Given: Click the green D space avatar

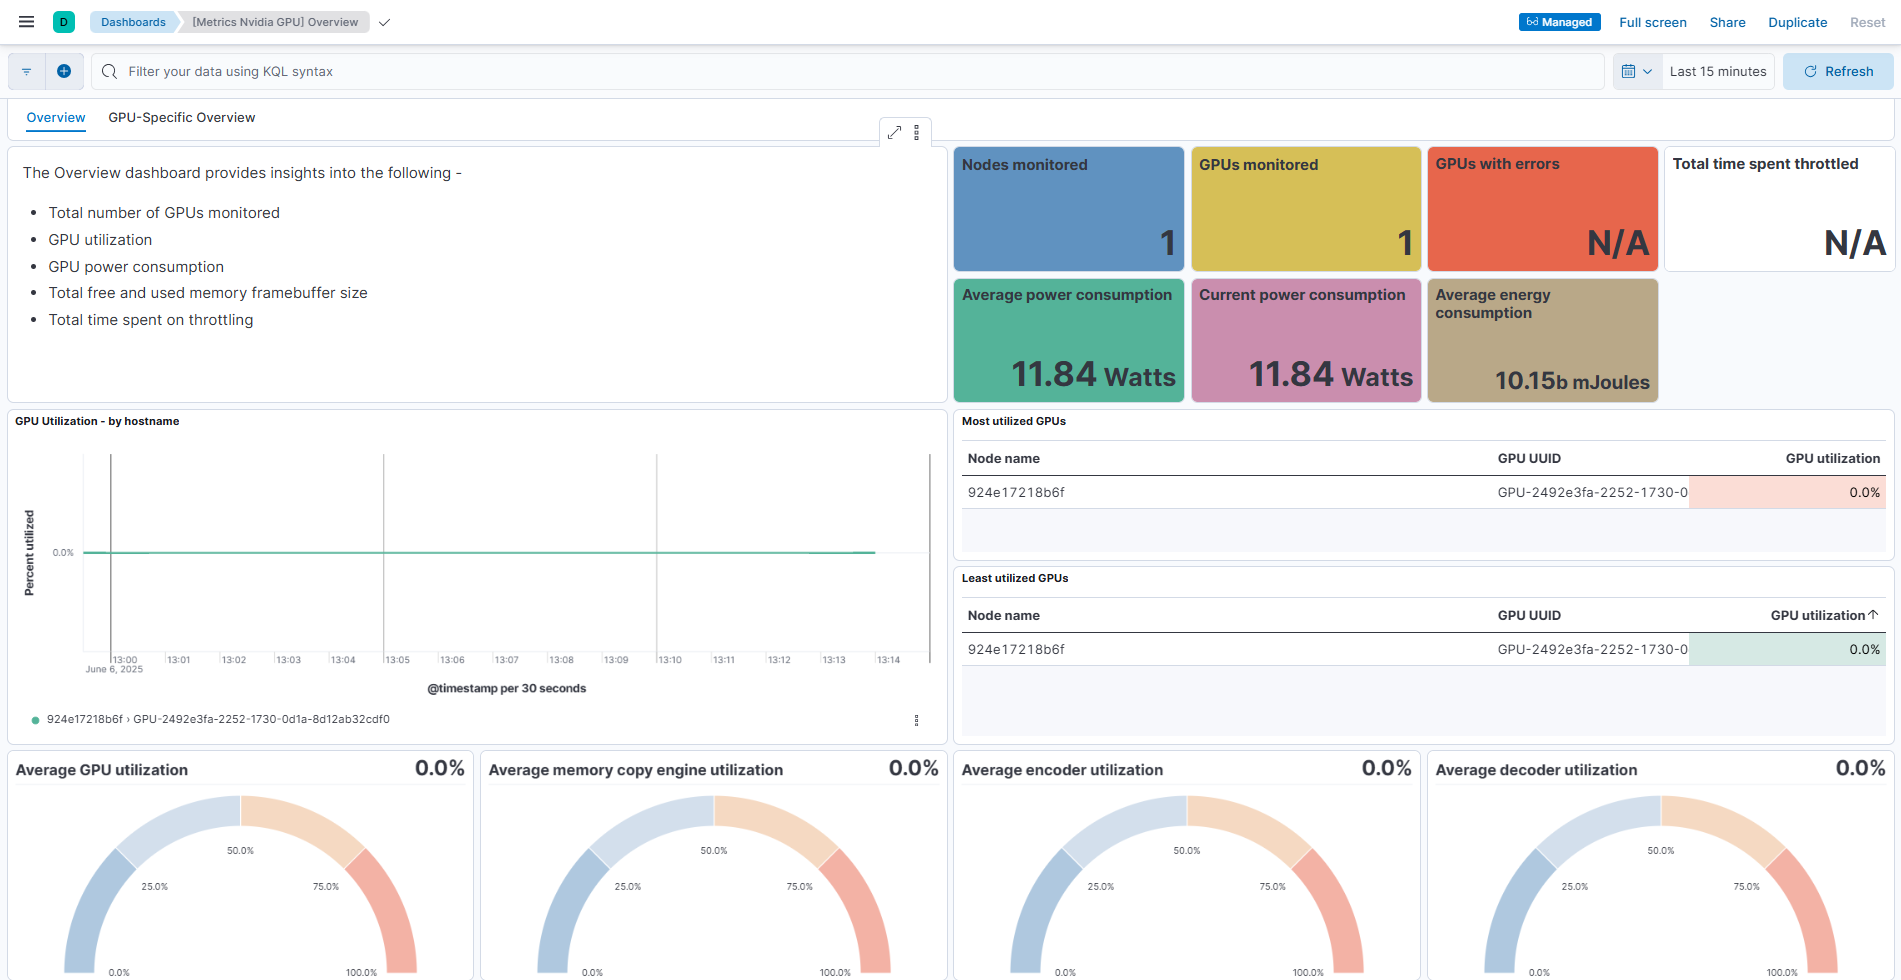Looking at the screenshot, I should click(x=64, y=22).
